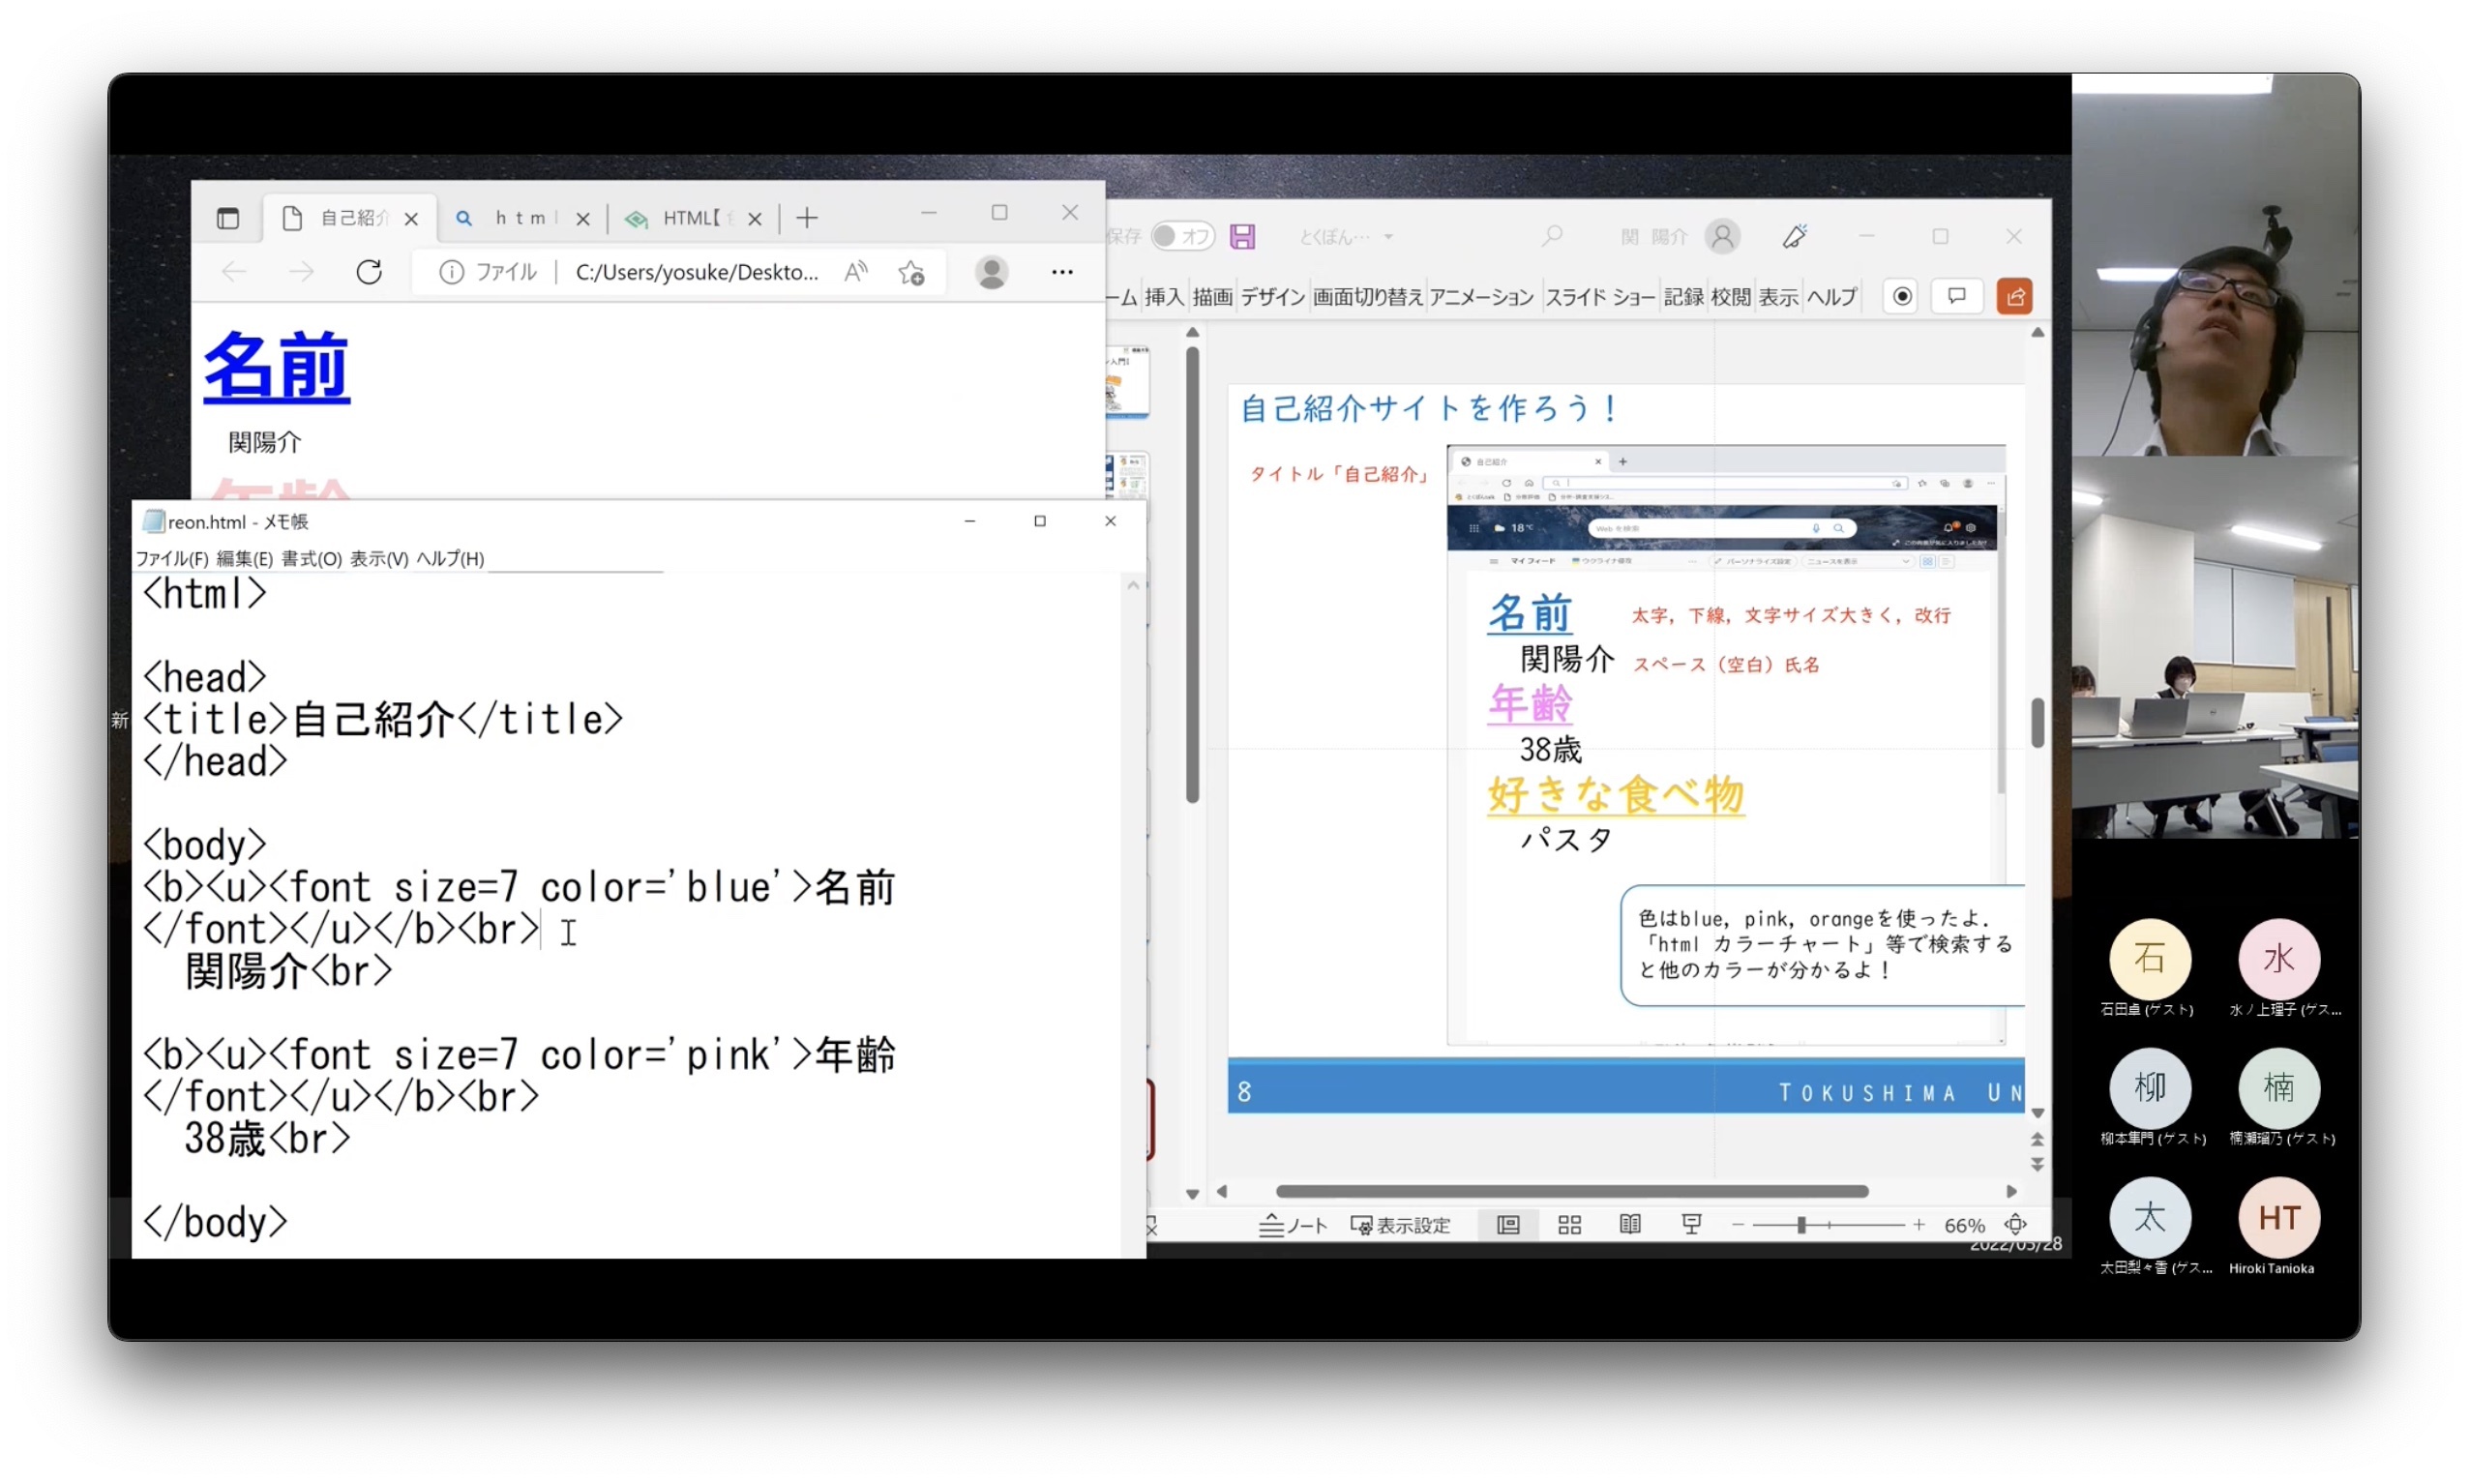
Task: Click the browser refresh icon
Action: (369, 272)
